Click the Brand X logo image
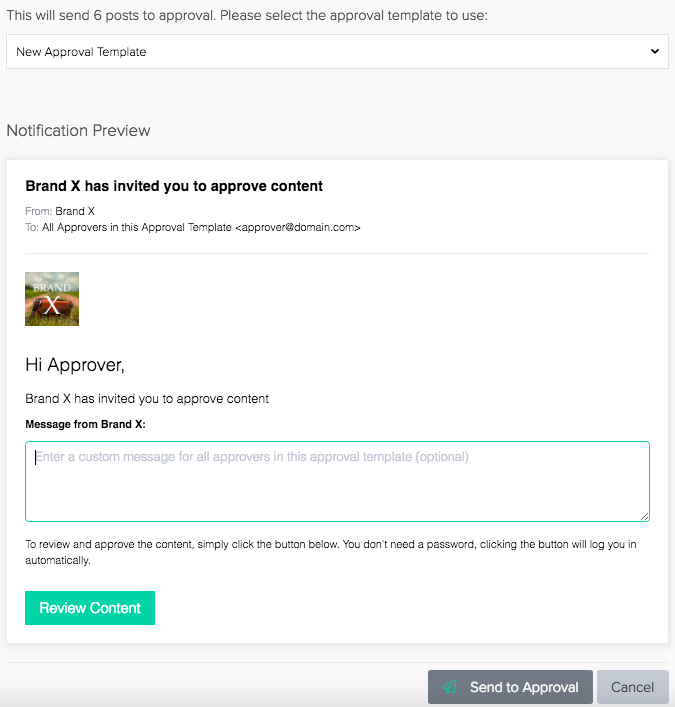 coord(52,299)
